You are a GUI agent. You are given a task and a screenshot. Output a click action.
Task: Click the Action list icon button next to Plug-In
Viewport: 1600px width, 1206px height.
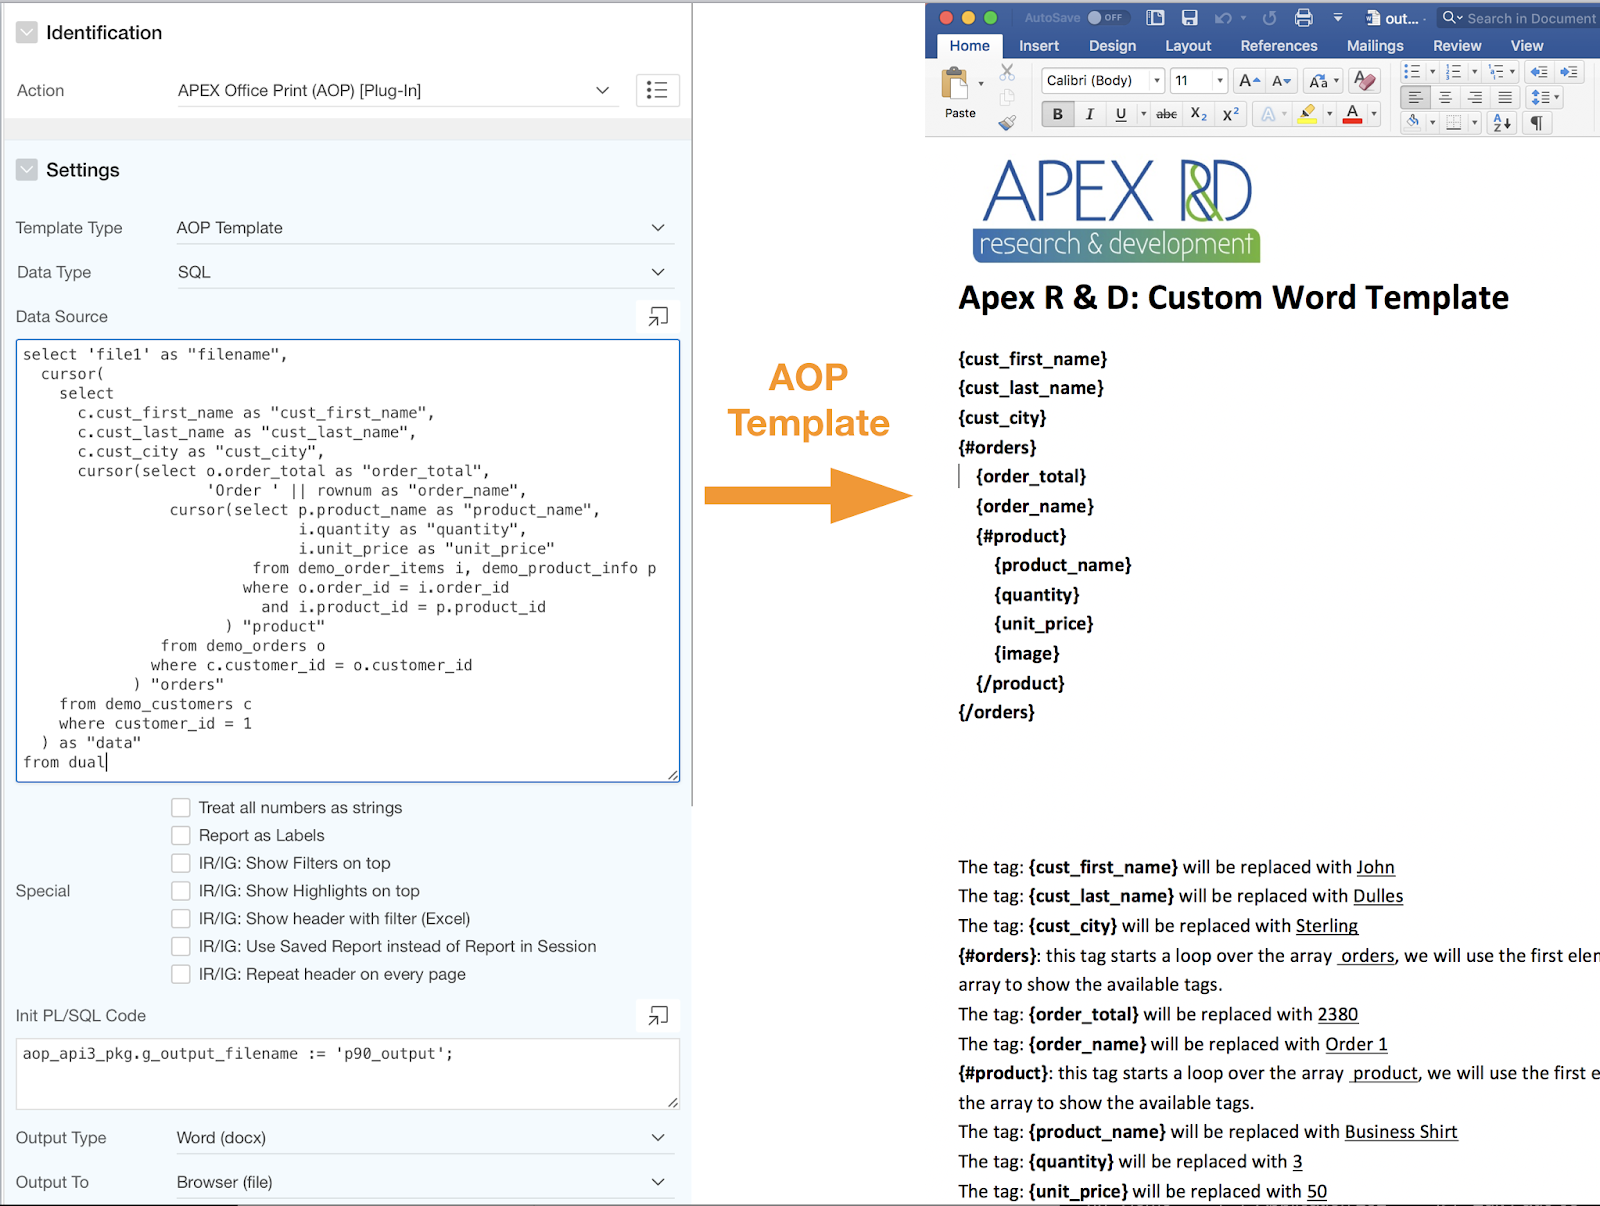pos(657,90)
